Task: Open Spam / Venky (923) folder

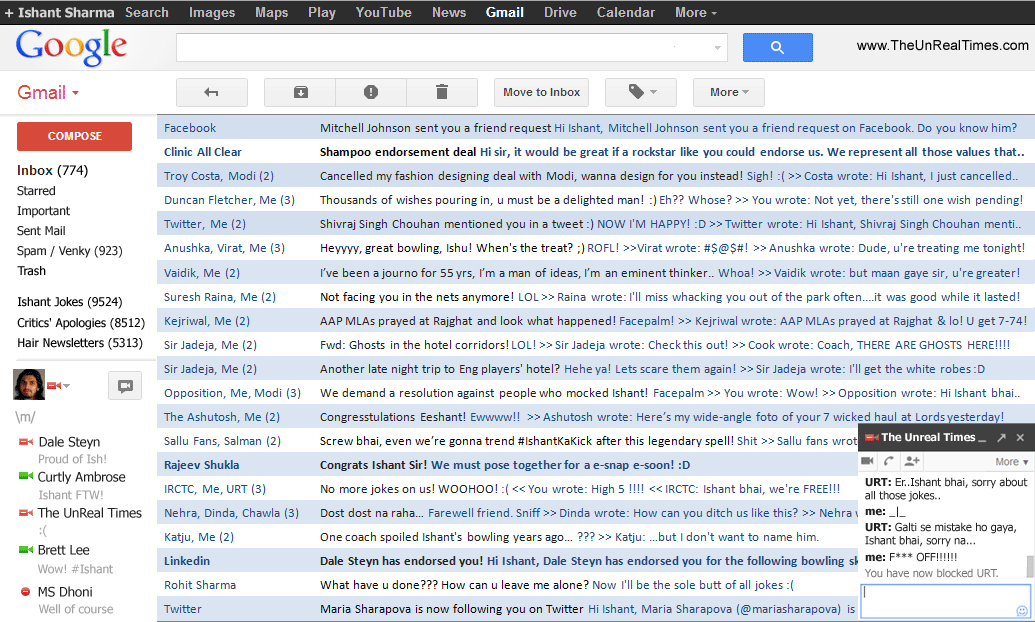Action: (x=69, y=251)
